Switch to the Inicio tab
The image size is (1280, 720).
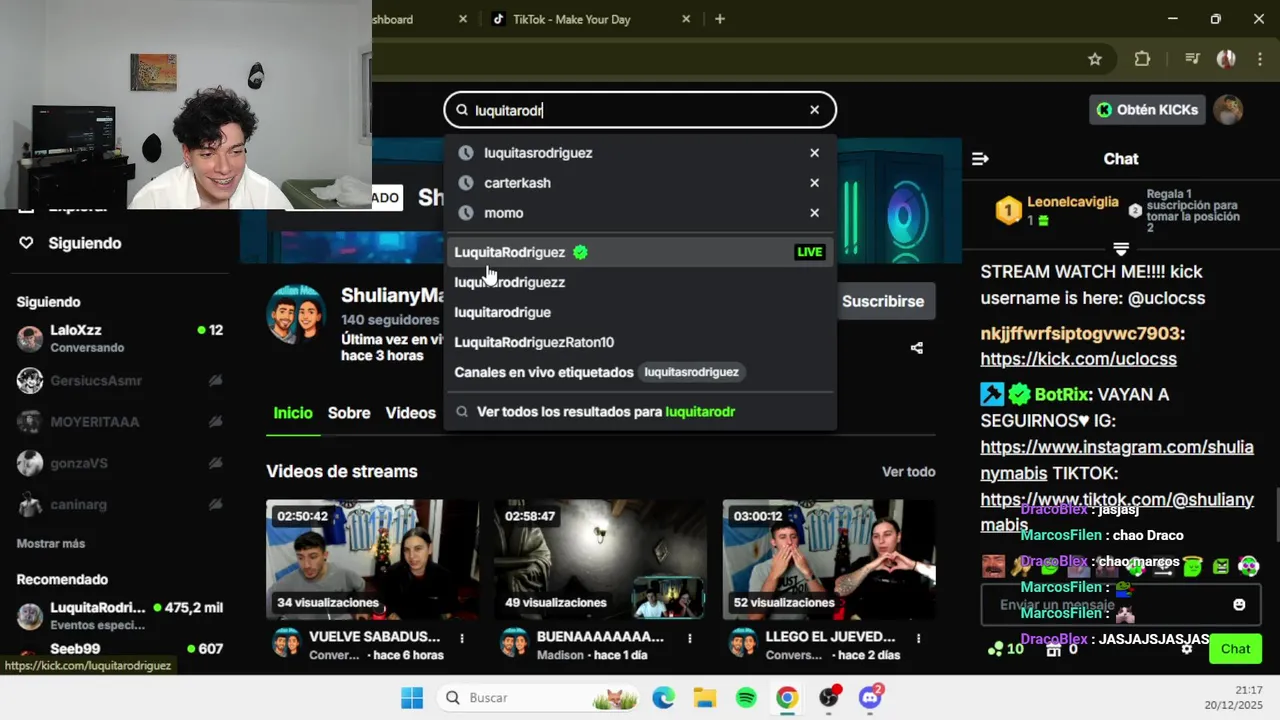[293, 413]
